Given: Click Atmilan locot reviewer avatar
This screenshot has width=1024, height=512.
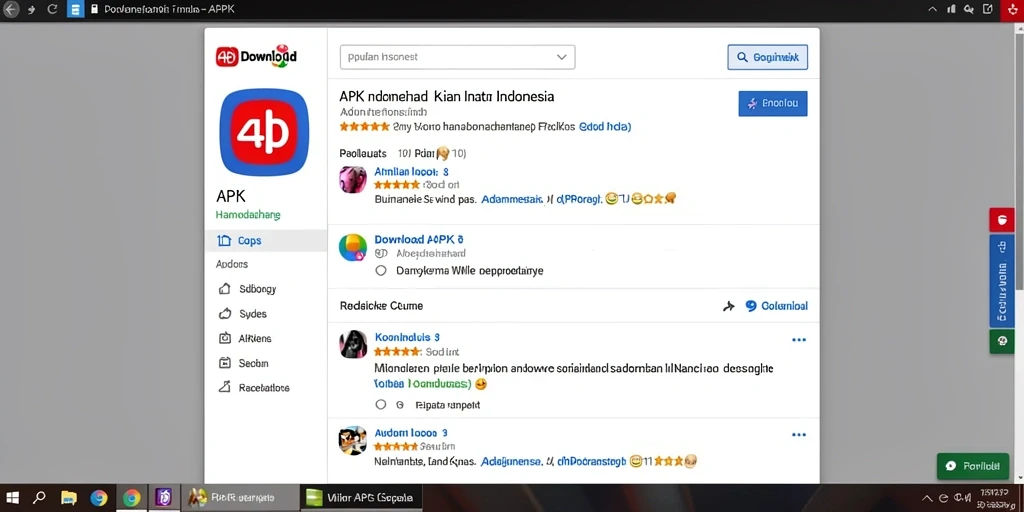Looking at the screenshot, I should pyautogui.click(x=353, y=179).
